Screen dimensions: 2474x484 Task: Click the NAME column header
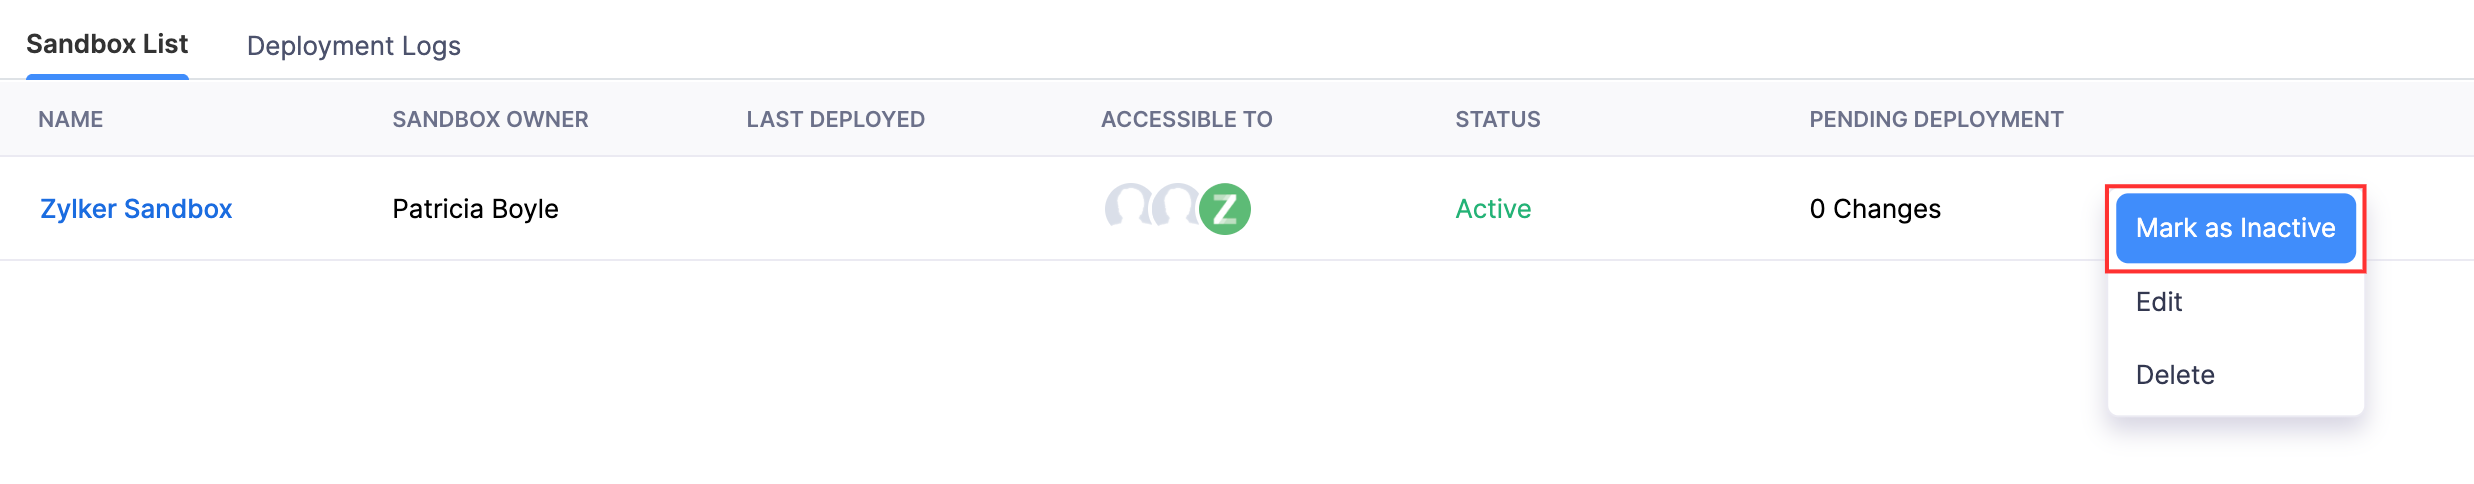71,119
